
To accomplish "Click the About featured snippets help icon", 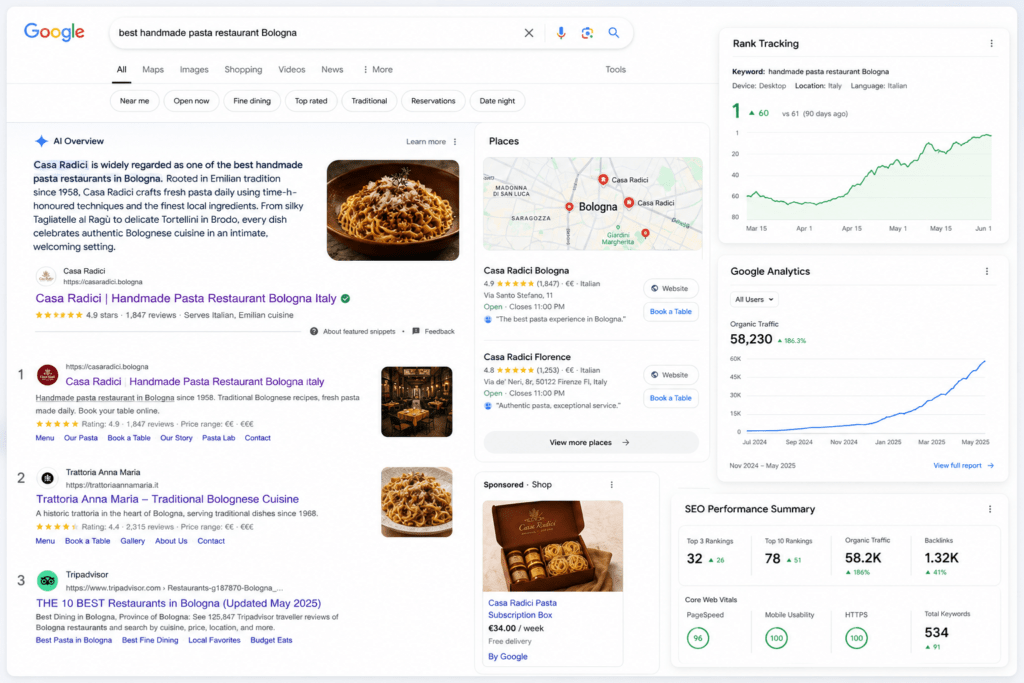I will click(x=314, y=332).
